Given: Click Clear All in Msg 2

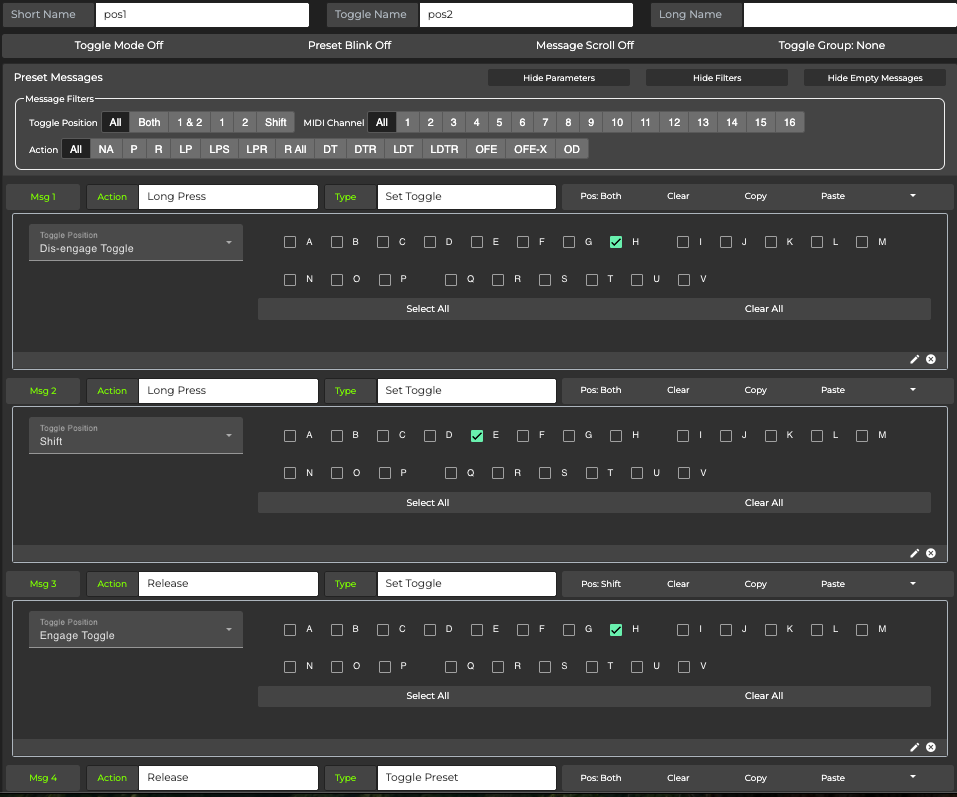Looking at the screenshot, I should pos(764,503).
